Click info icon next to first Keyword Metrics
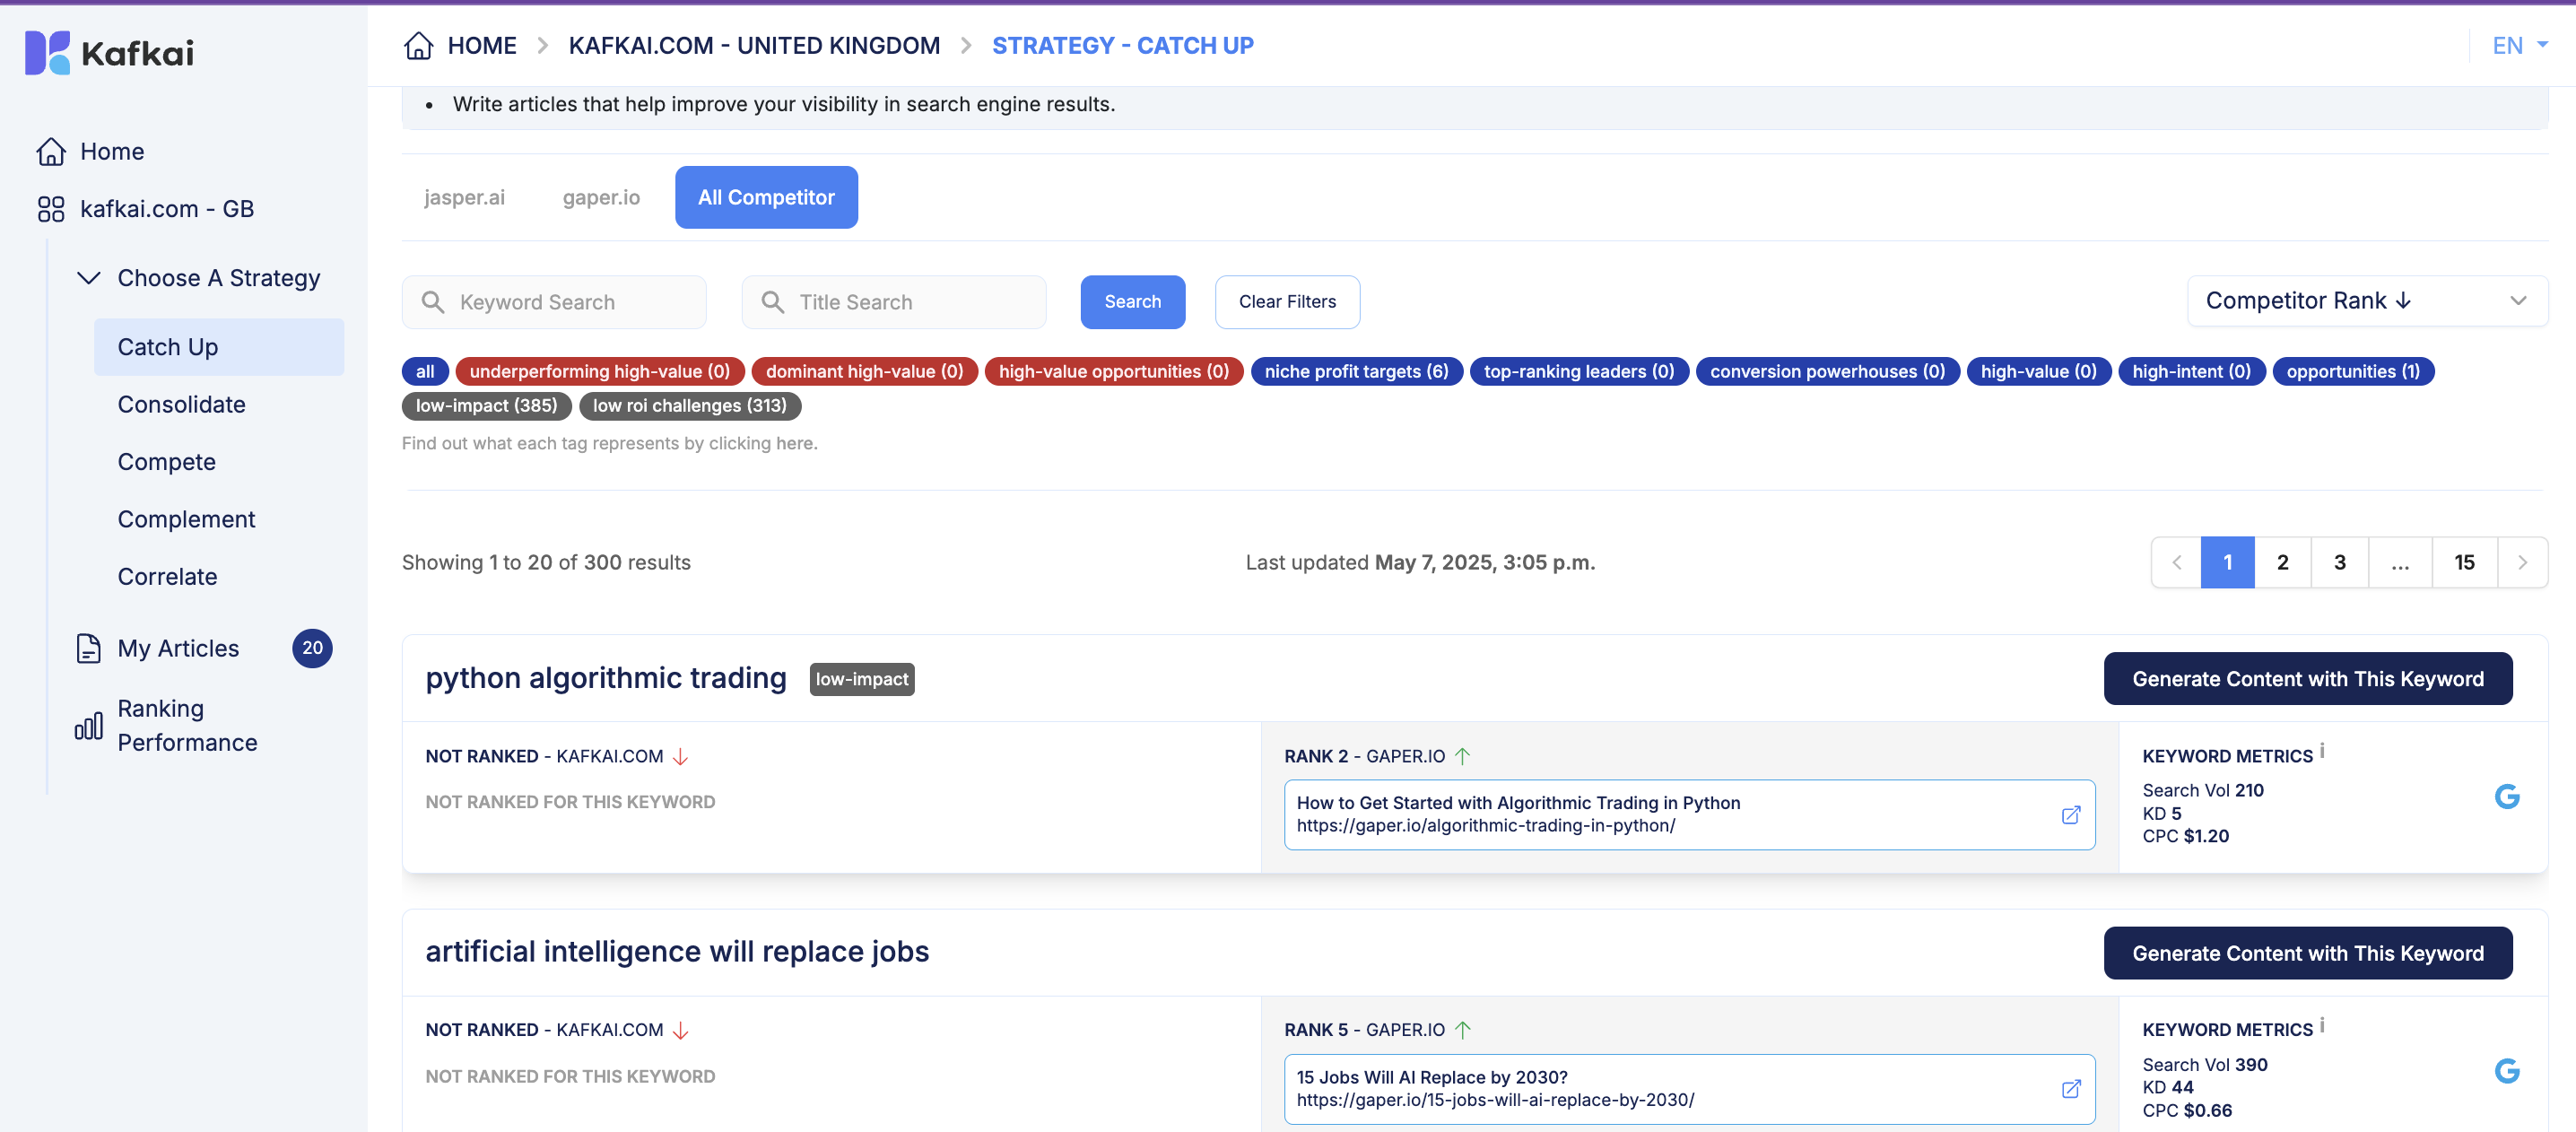Screen dimensions: 2576x1132 (2322, 750)
